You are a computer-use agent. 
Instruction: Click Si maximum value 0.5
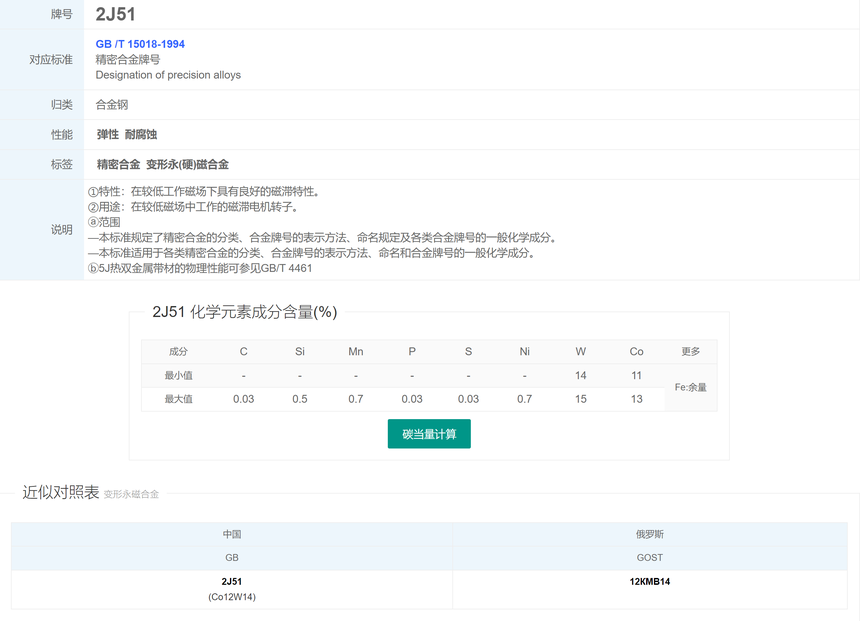pos(299,399)
